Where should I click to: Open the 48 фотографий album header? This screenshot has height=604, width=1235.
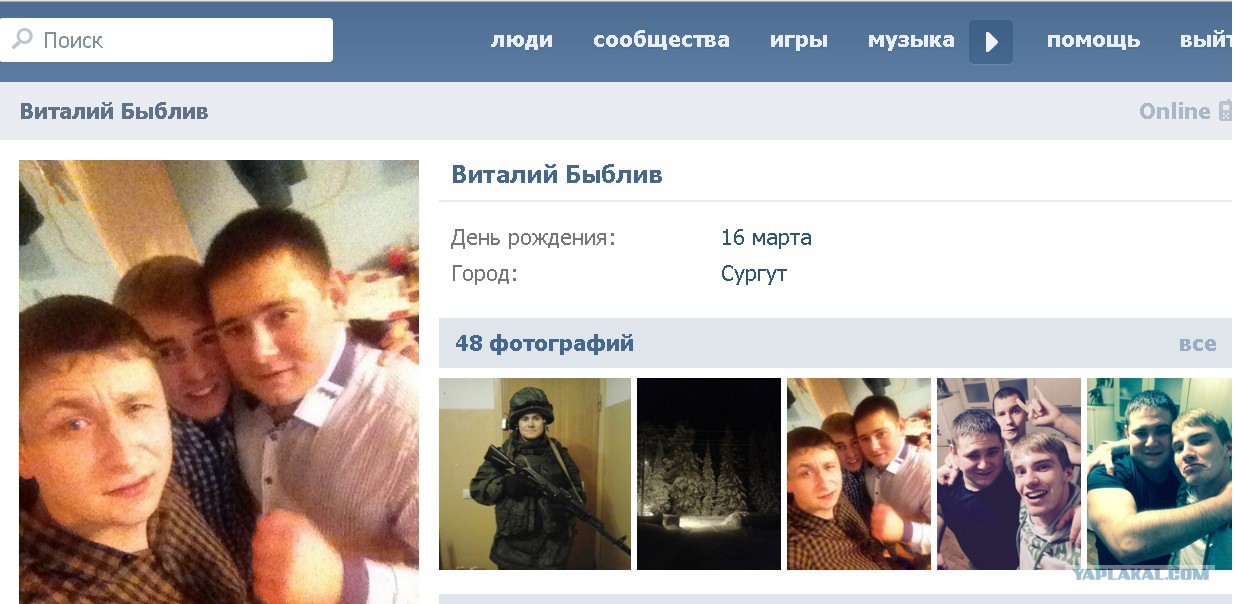click(x=545, y=344)
